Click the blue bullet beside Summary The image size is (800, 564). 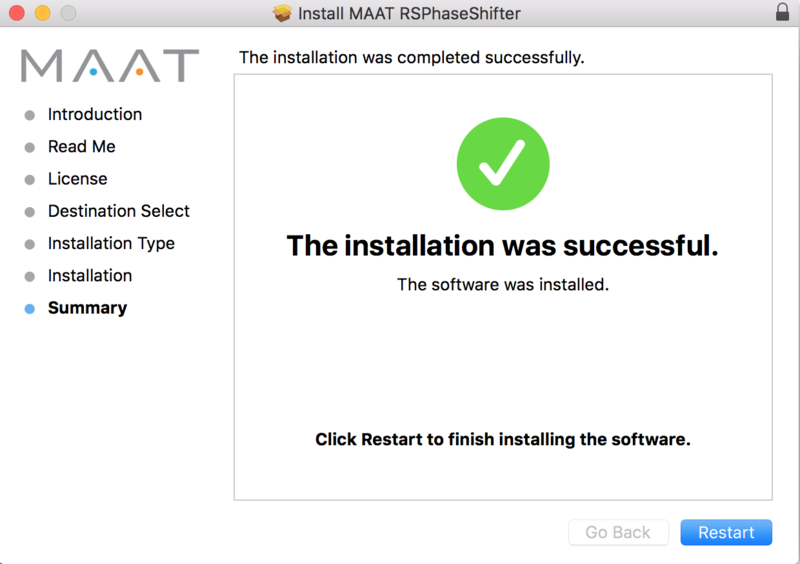click(x=30, y=309)
